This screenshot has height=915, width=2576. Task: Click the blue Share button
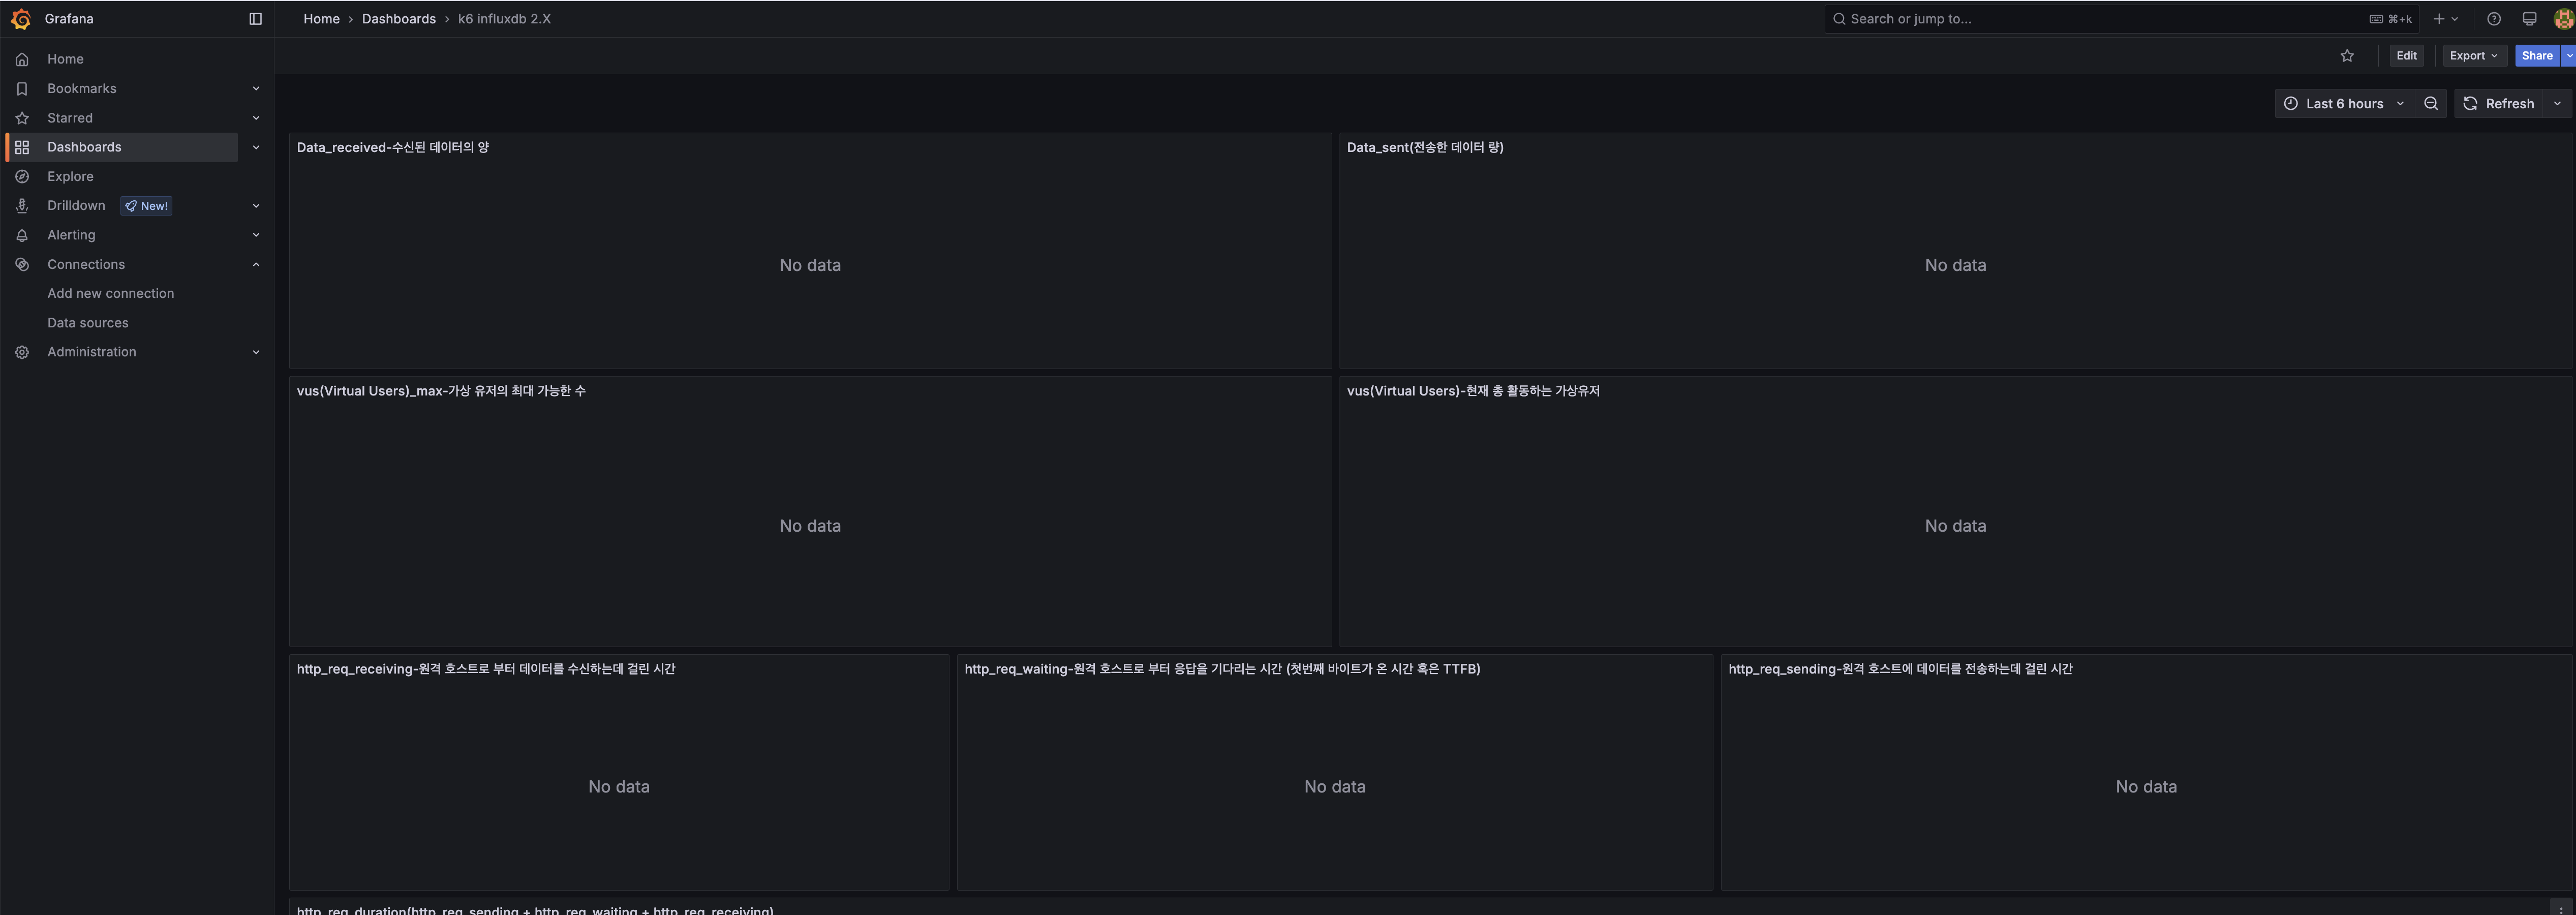2536,56
